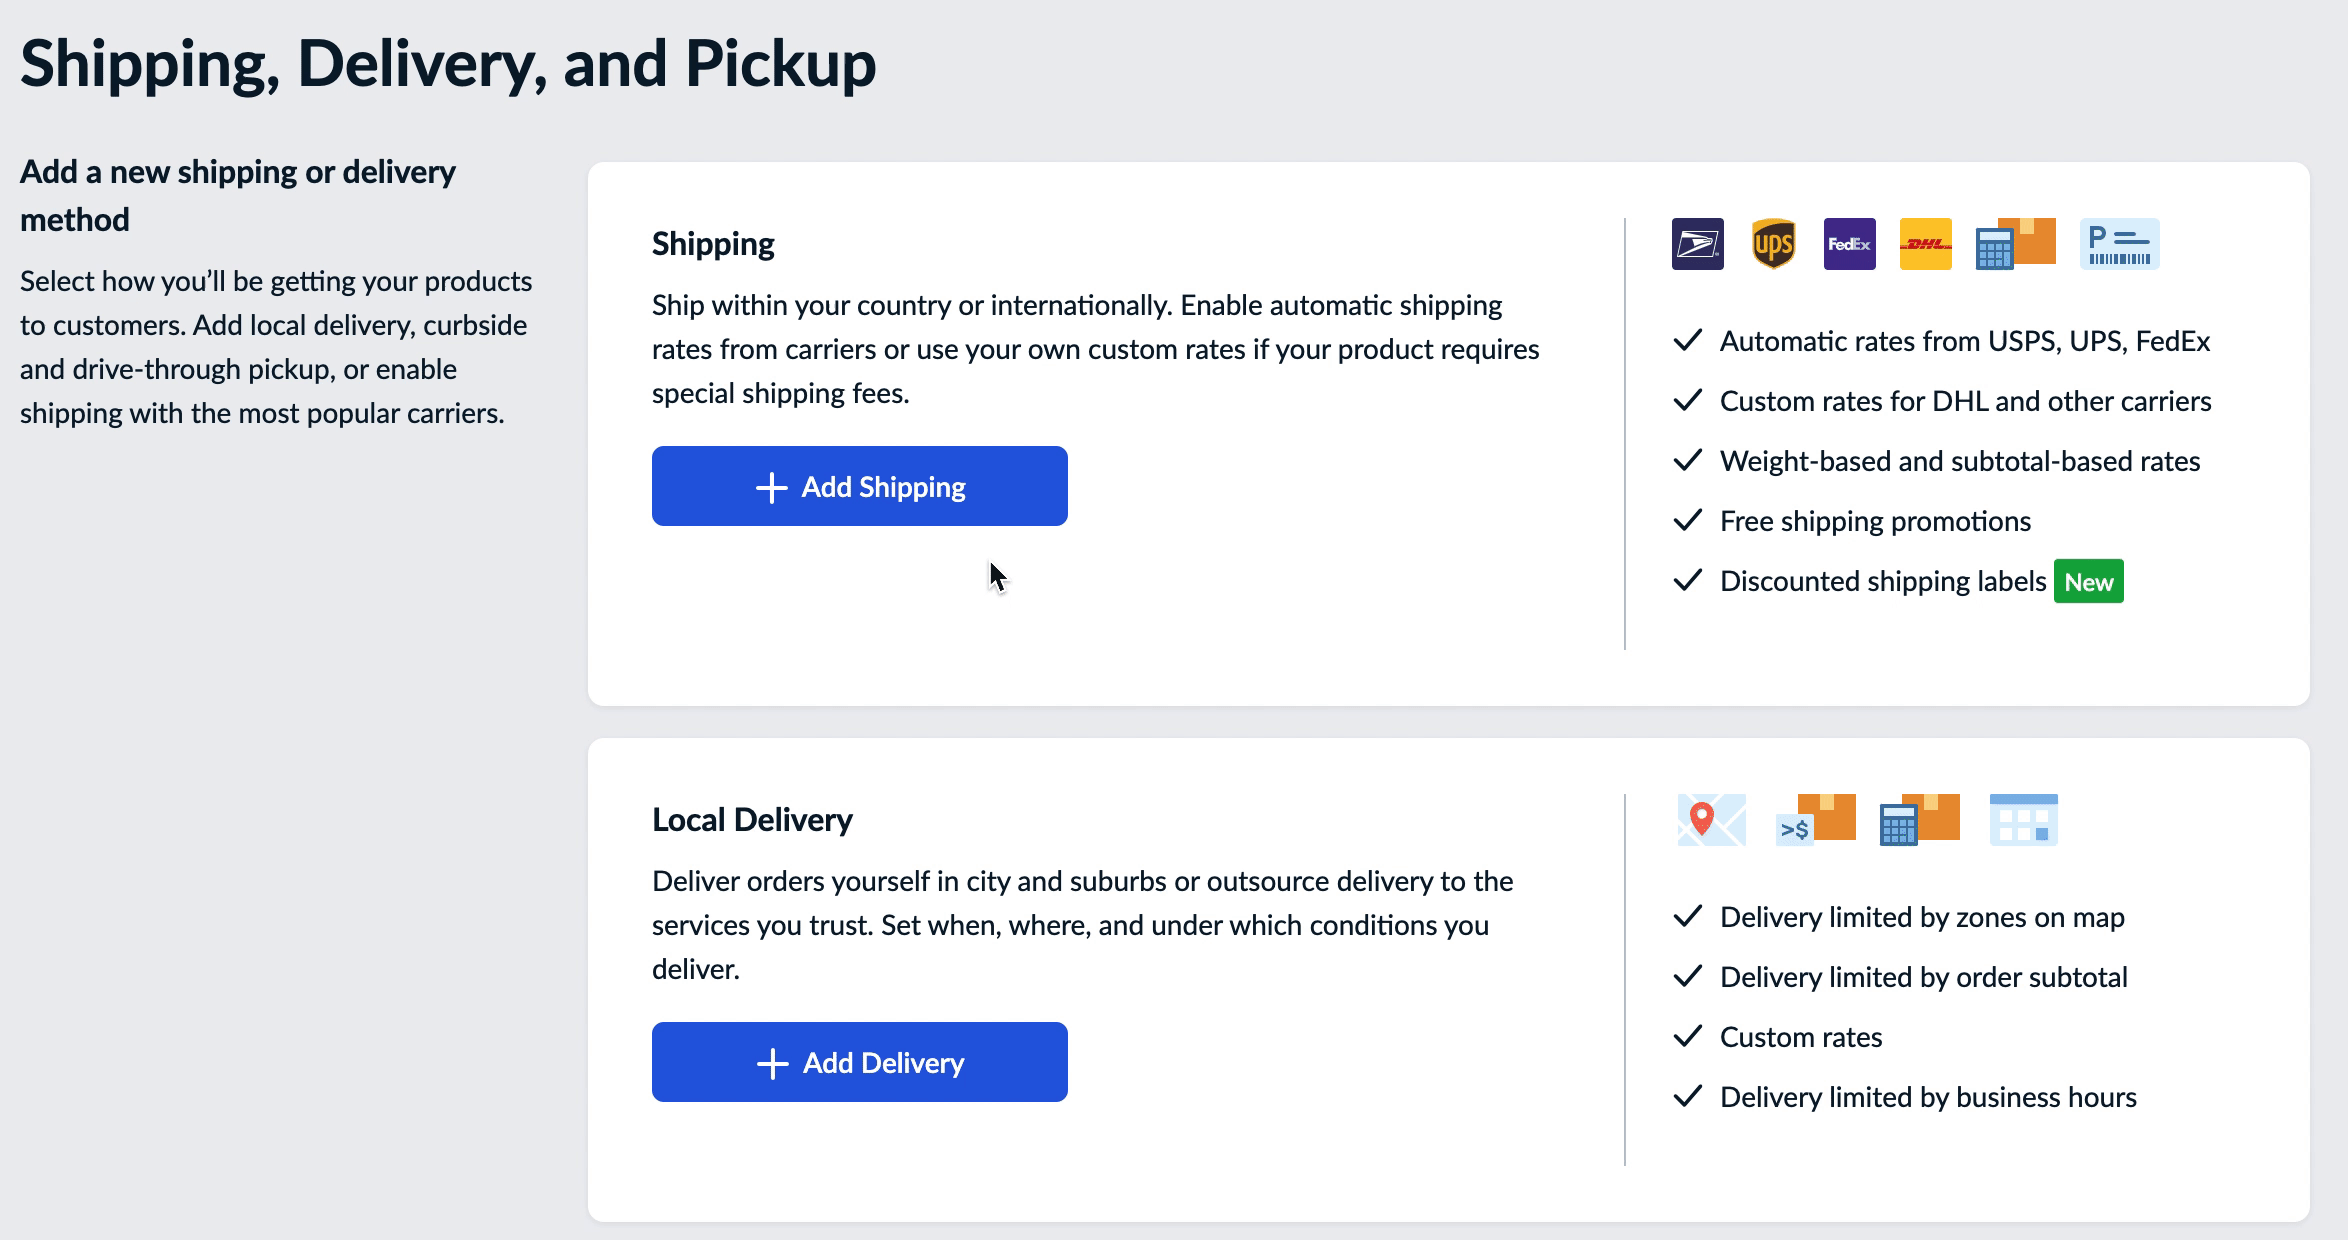Click the Shipping, Delivery, and Pickup page title
Image resolution: width=2348 pixels, height=1240 pixels.
(448, 64)
